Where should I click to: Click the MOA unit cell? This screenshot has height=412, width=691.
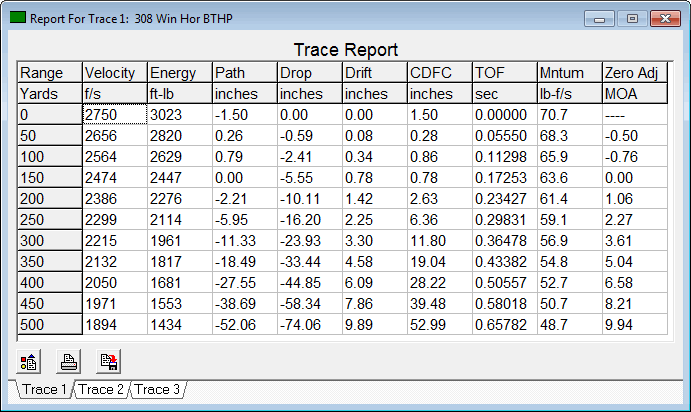point(635,94)
